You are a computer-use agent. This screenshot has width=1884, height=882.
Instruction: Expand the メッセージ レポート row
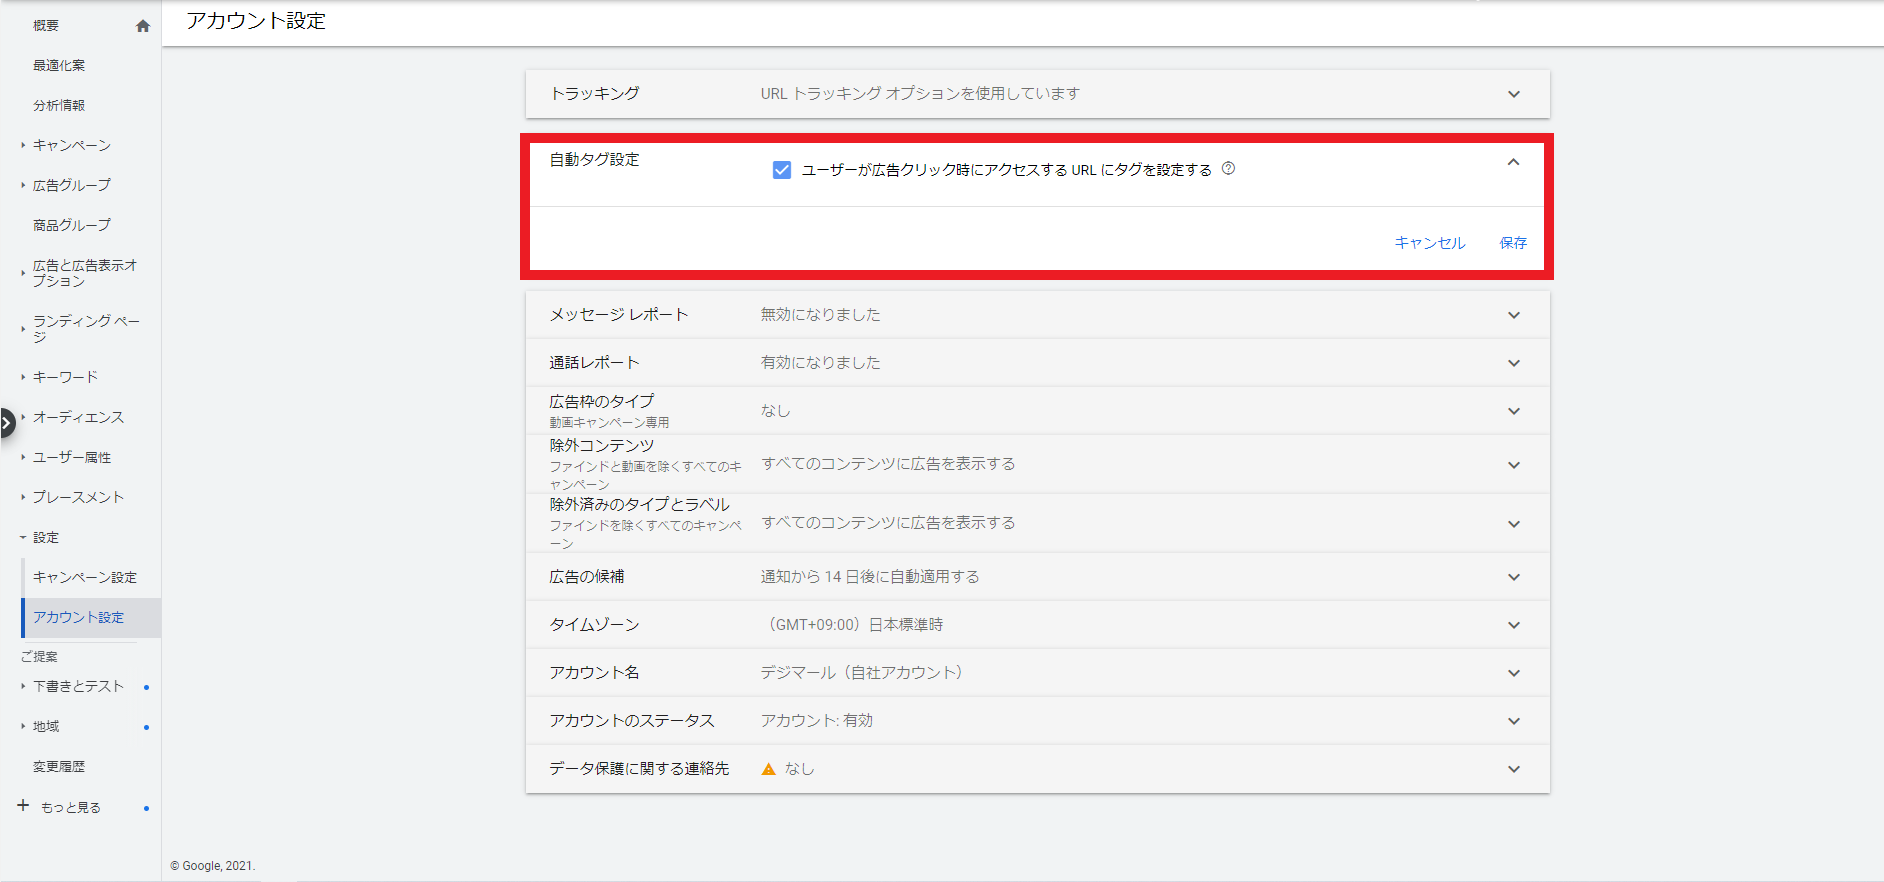click(1038, 315)
